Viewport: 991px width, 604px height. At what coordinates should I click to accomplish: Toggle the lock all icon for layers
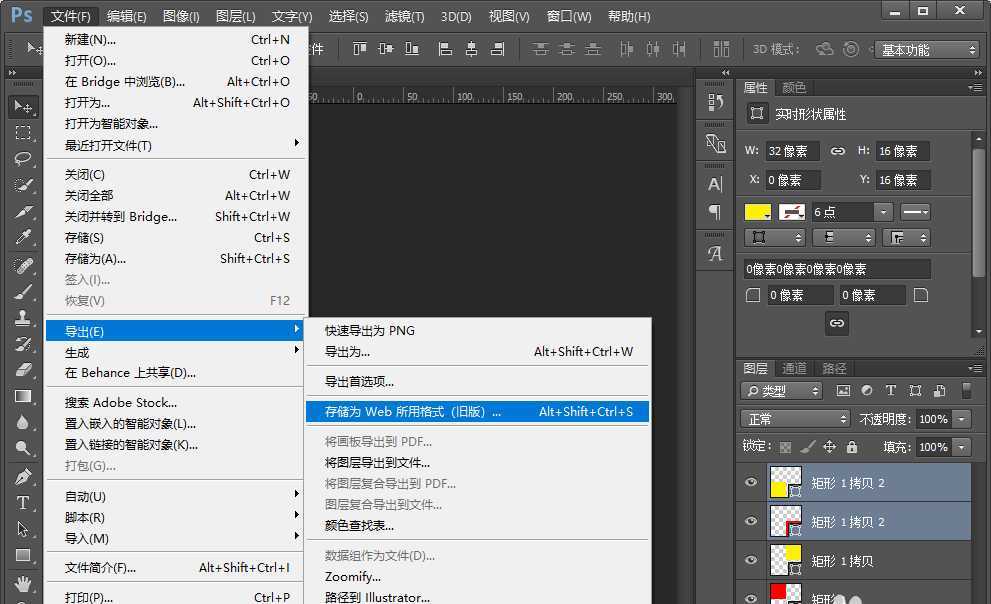852,447
